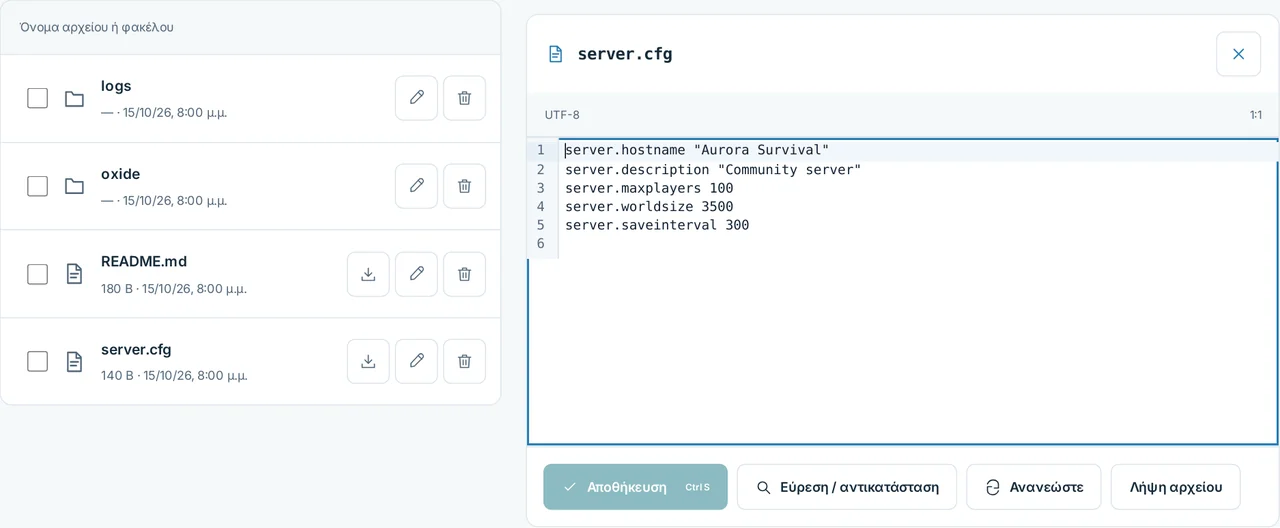The width and height of the screenshot is (1280, 528).
Task: Tick the server.cfg checkbox
Action: coord(37,361)
